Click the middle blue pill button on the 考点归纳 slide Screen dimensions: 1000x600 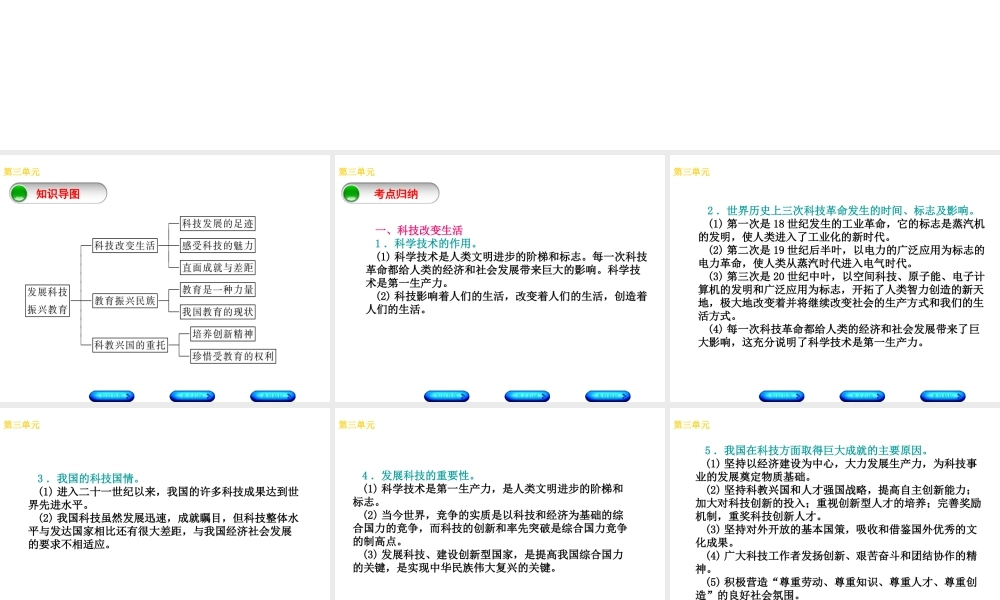click(x=527, y=396)
